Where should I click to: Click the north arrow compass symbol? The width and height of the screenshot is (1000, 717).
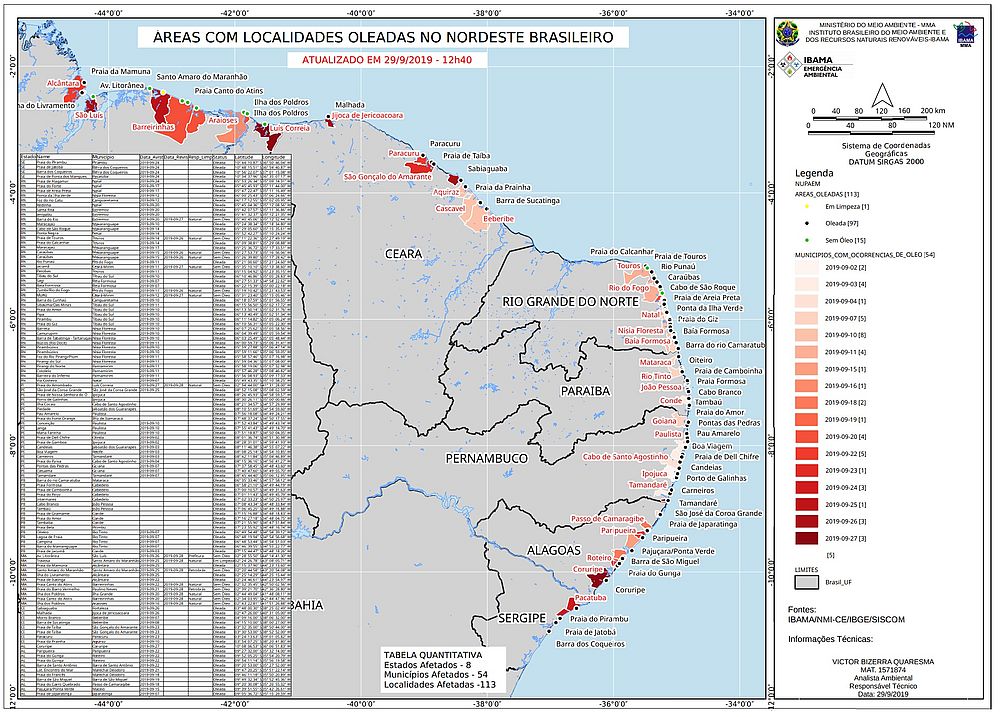pos(881,94)
